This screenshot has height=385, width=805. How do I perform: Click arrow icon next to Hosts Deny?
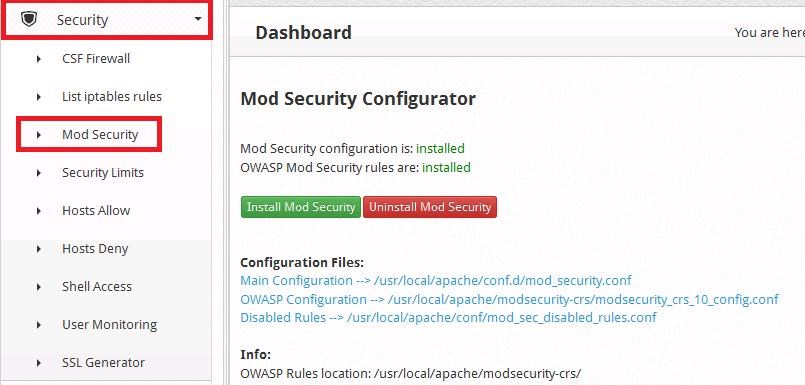pyautogui.click(x=39, y=248)
